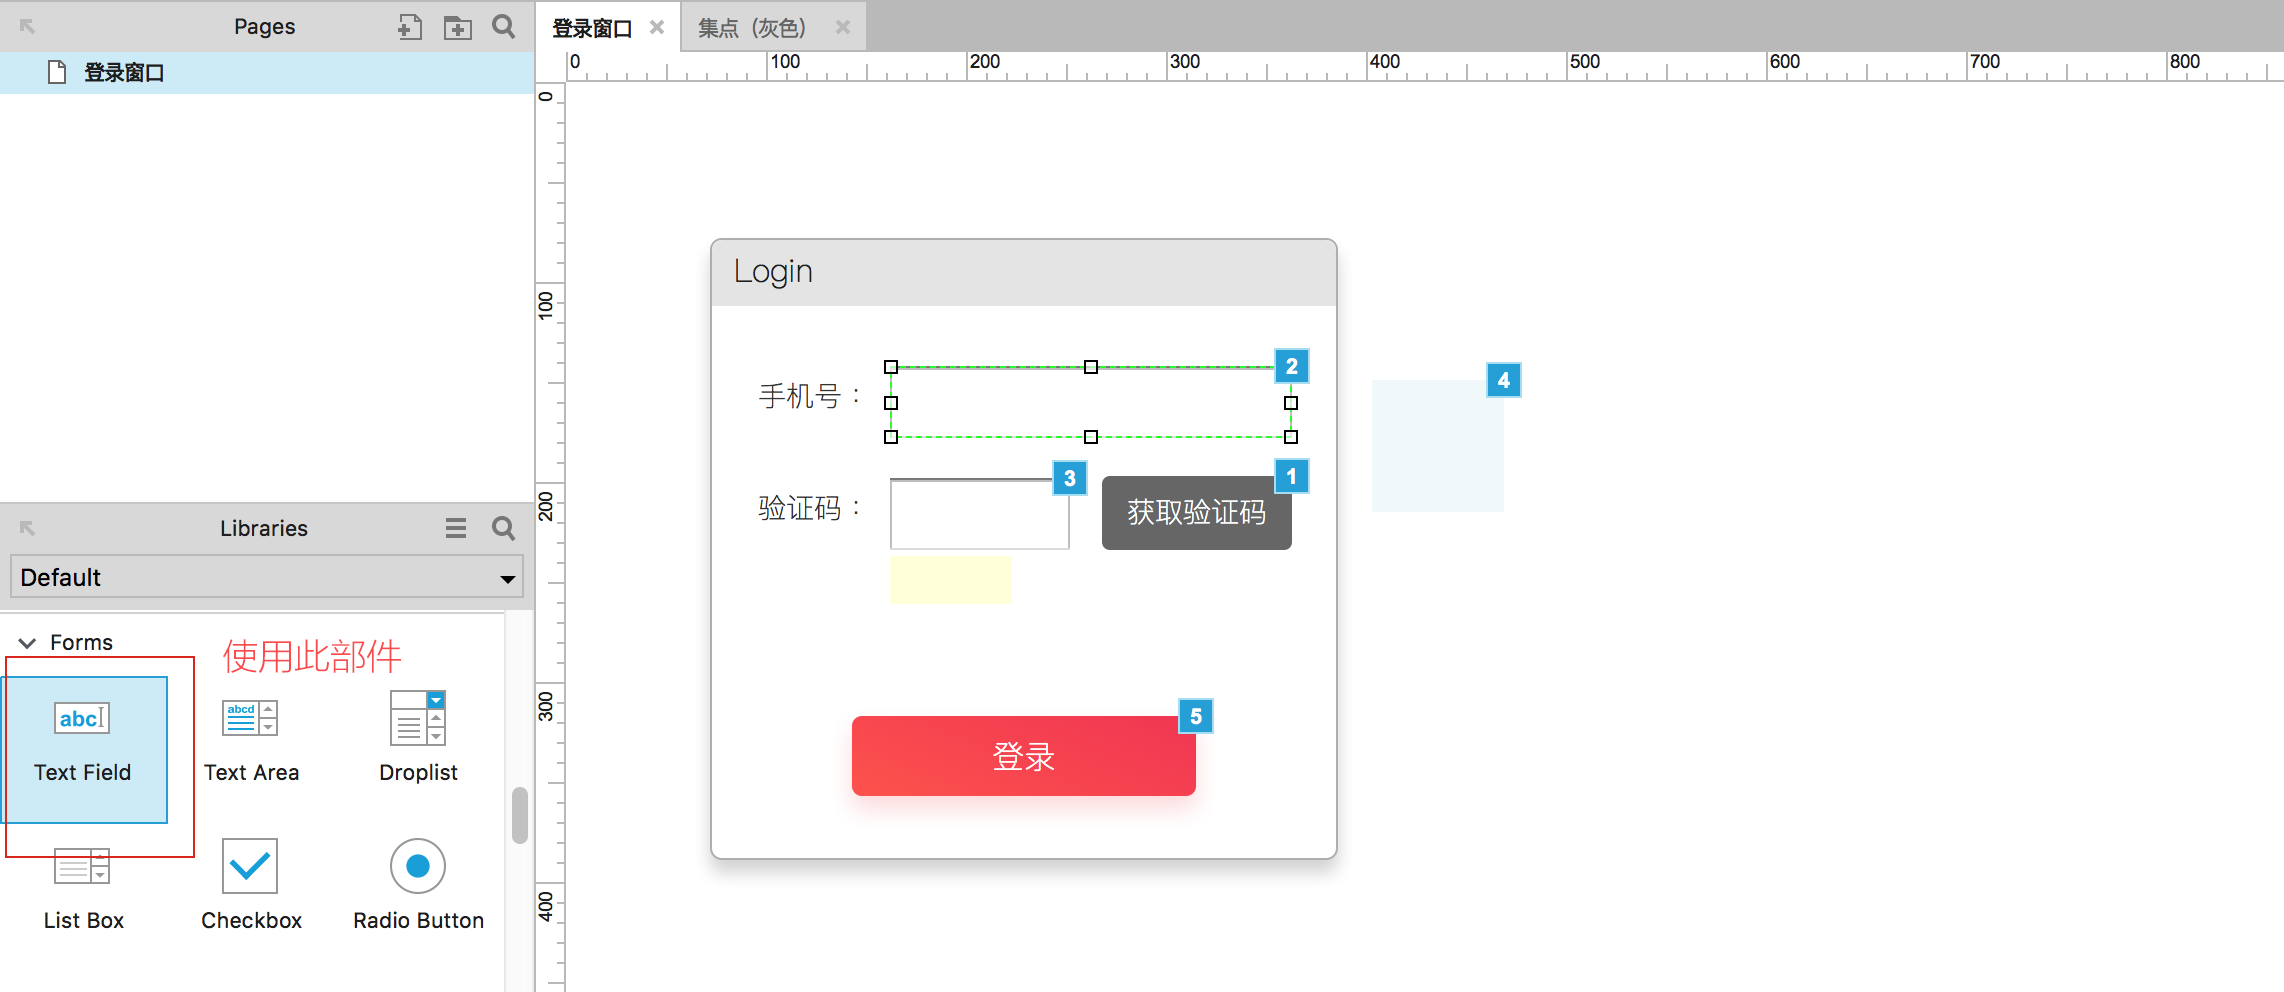This screenshot has height=992, width=2284.
Task: Select the Text Field widget
Action: click(83, 749)
